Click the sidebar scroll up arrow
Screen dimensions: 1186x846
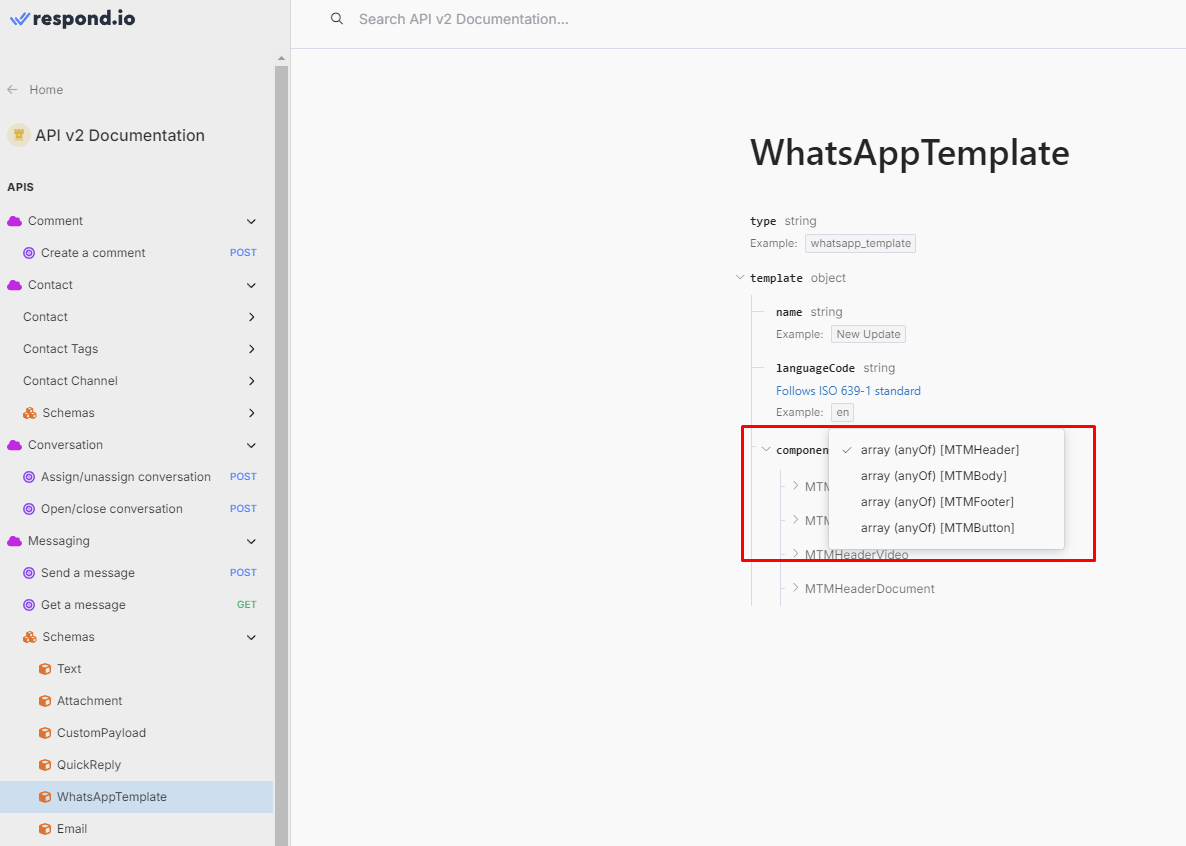(x=281, y=58)
